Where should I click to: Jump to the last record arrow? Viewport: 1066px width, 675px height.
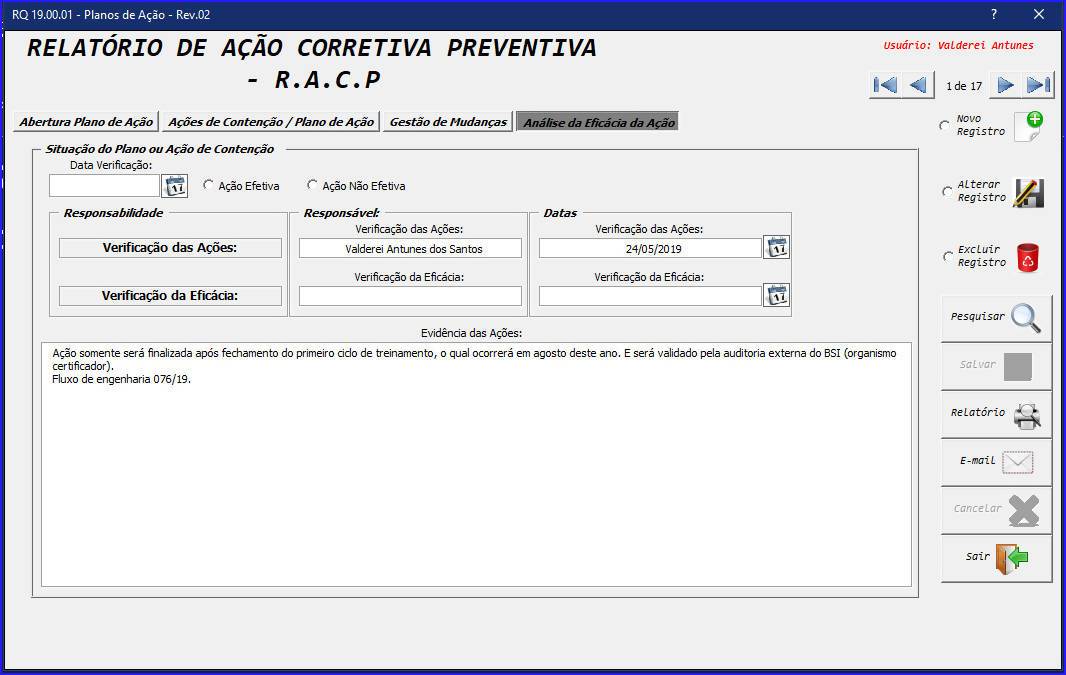1039,86
